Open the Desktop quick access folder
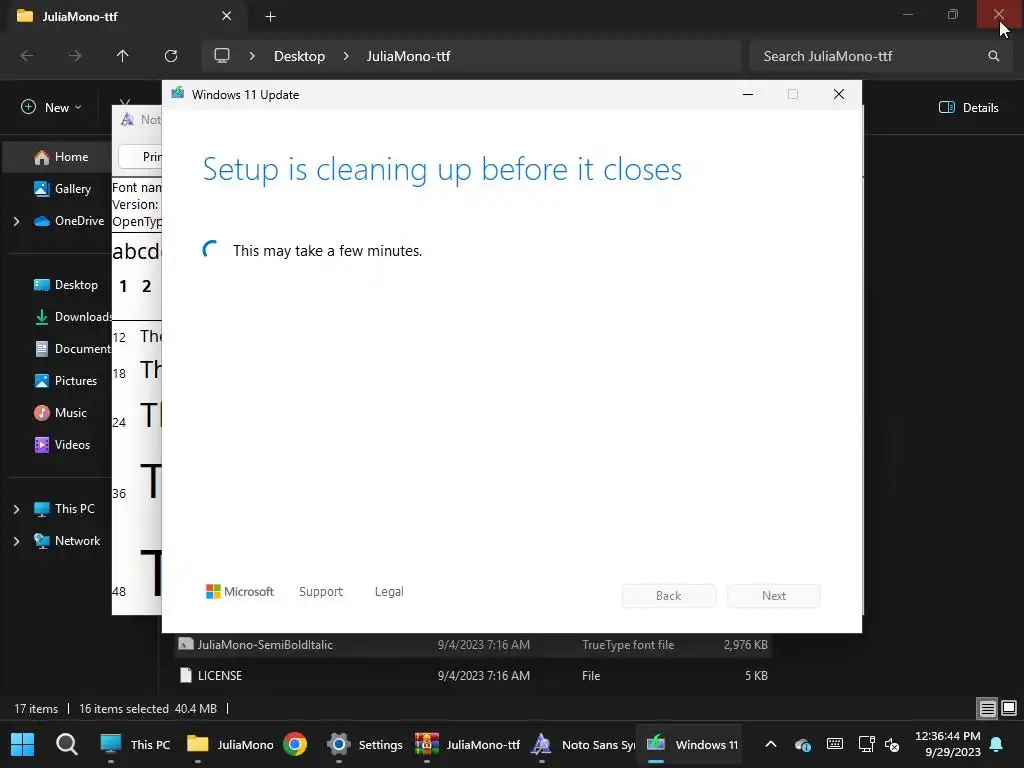The height and width of the screenshot is (768, 1024). [x=65, y=285]
